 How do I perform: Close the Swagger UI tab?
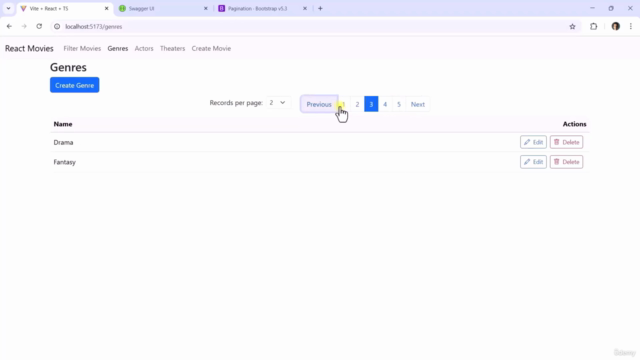206,8
